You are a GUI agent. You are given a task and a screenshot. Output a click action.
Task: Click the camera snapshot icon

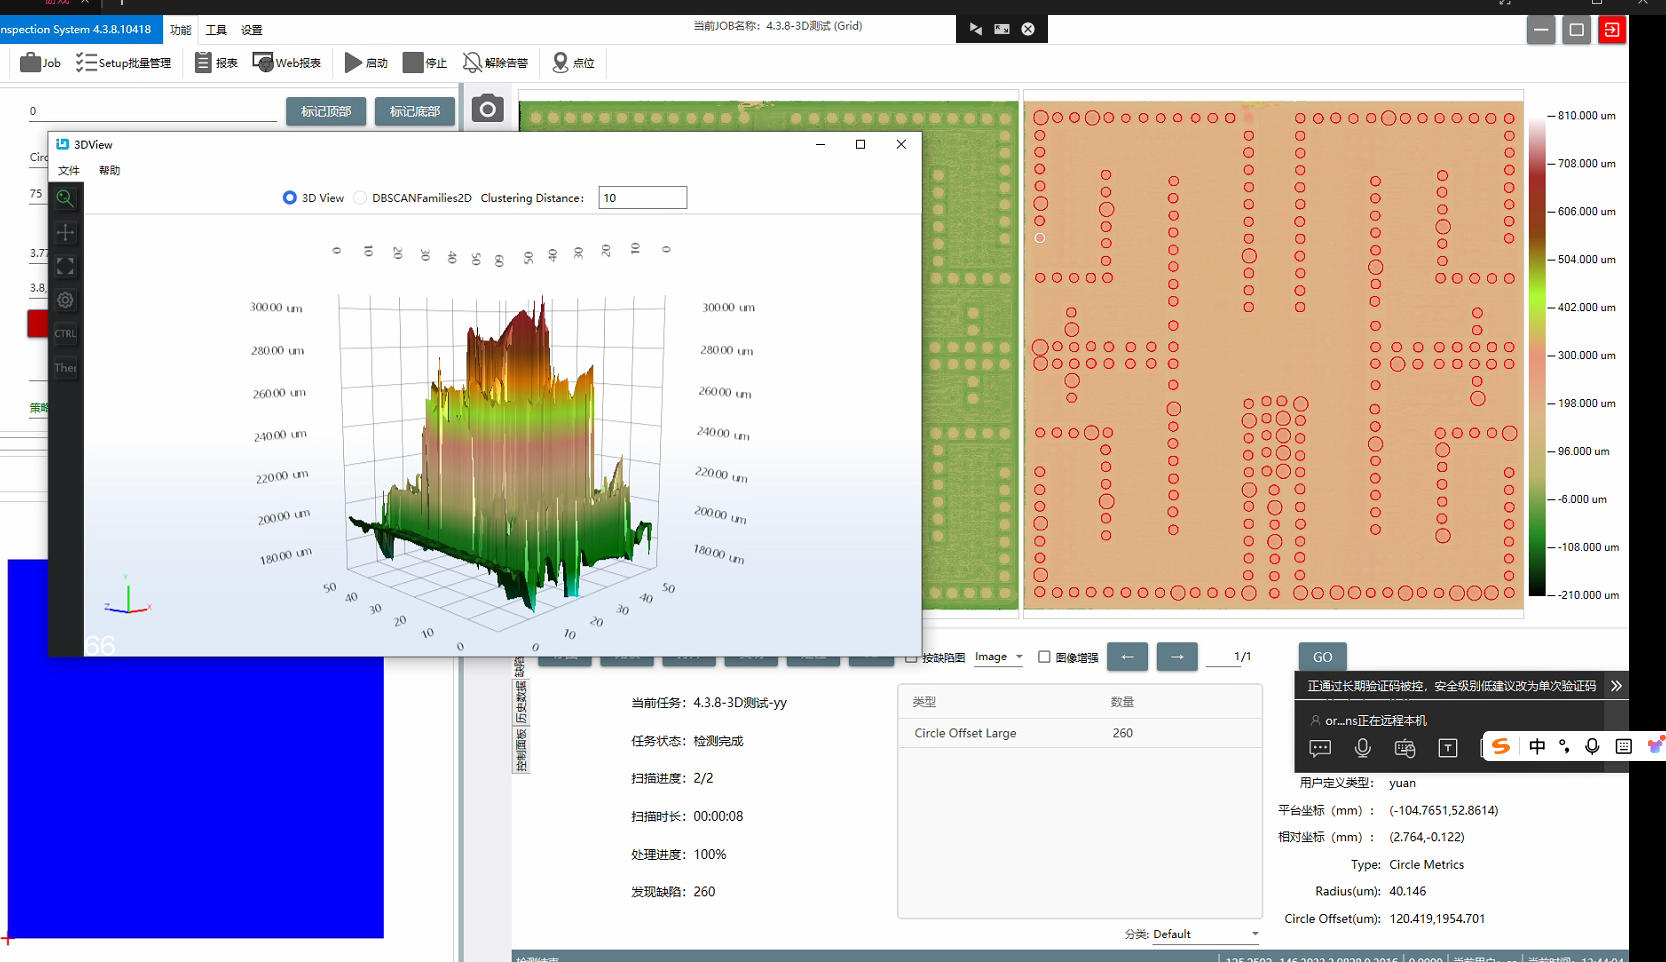pos(487,109)
